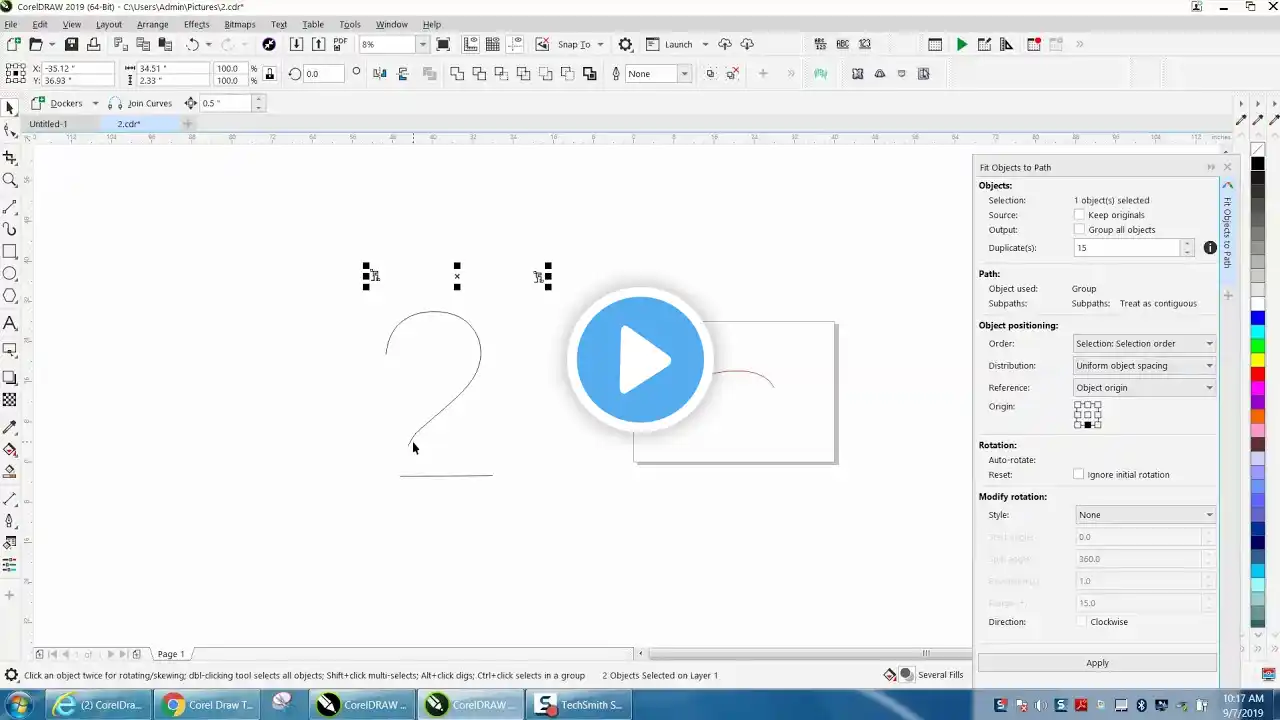Click the Options gear icon
1280x720 pixels.
pyautogui.click(x=625, y=44)
